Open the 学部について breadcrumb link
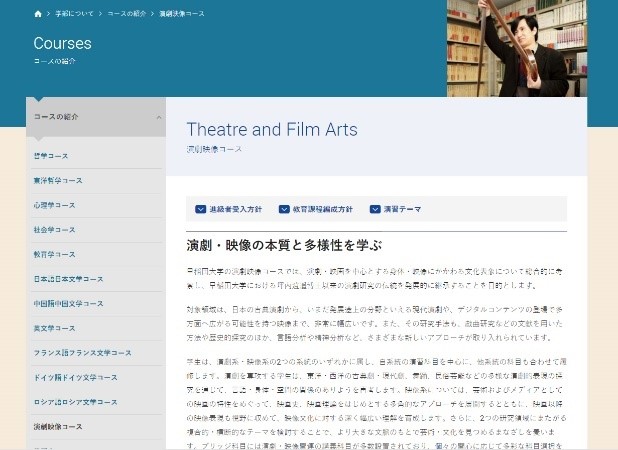Screen dimensions: 618x450 tap(74, 14)
